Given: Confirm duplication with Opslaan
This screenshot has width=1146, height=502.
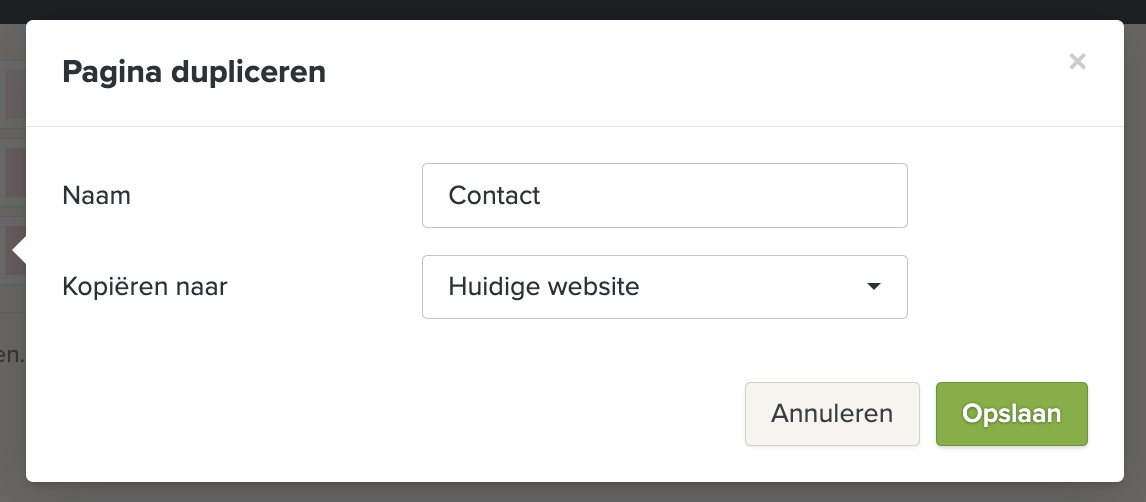Looking at the screenshot, I should 1011,414.
